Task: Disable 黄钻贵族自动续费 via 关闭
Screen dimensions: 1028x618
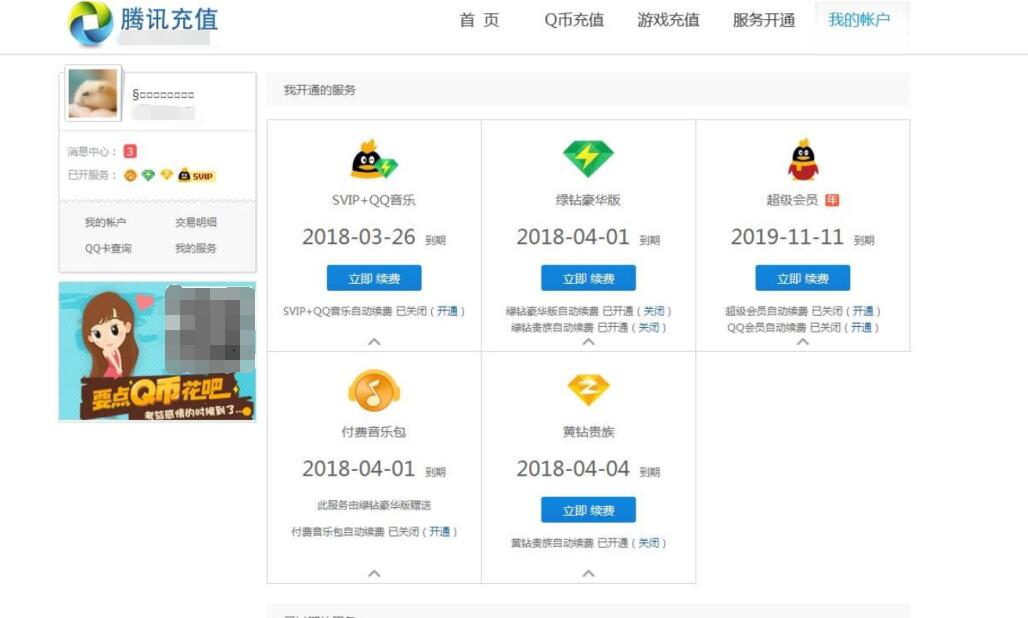Action: click(648, 543)
